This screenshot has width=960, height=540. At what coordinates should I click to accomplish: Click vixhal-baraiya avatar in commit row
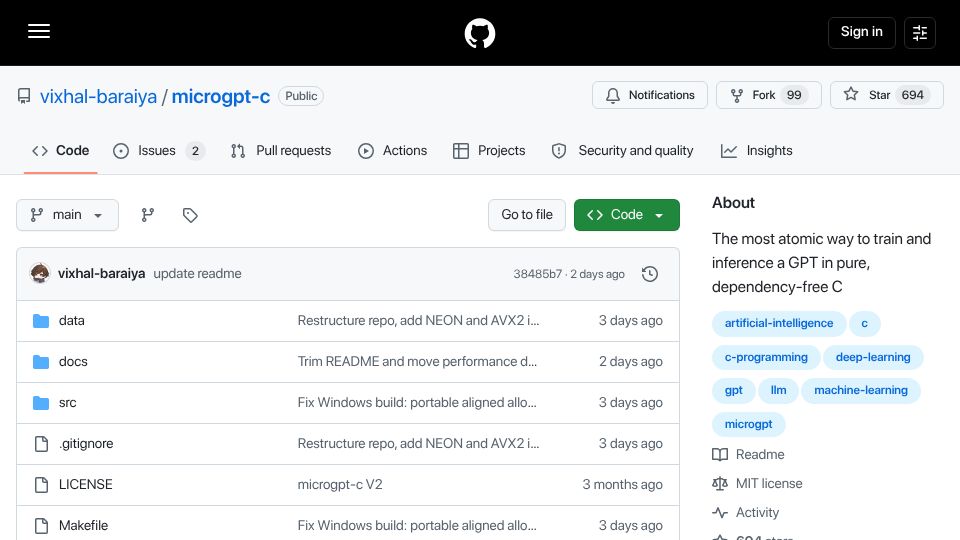point(40,273)
